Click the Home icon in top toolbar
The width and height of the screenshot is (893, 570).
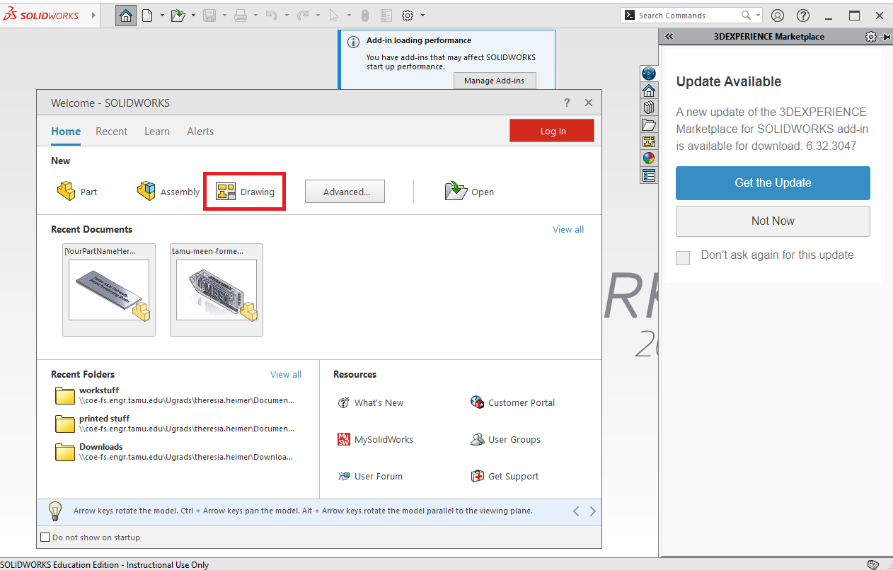coord(126,15)
